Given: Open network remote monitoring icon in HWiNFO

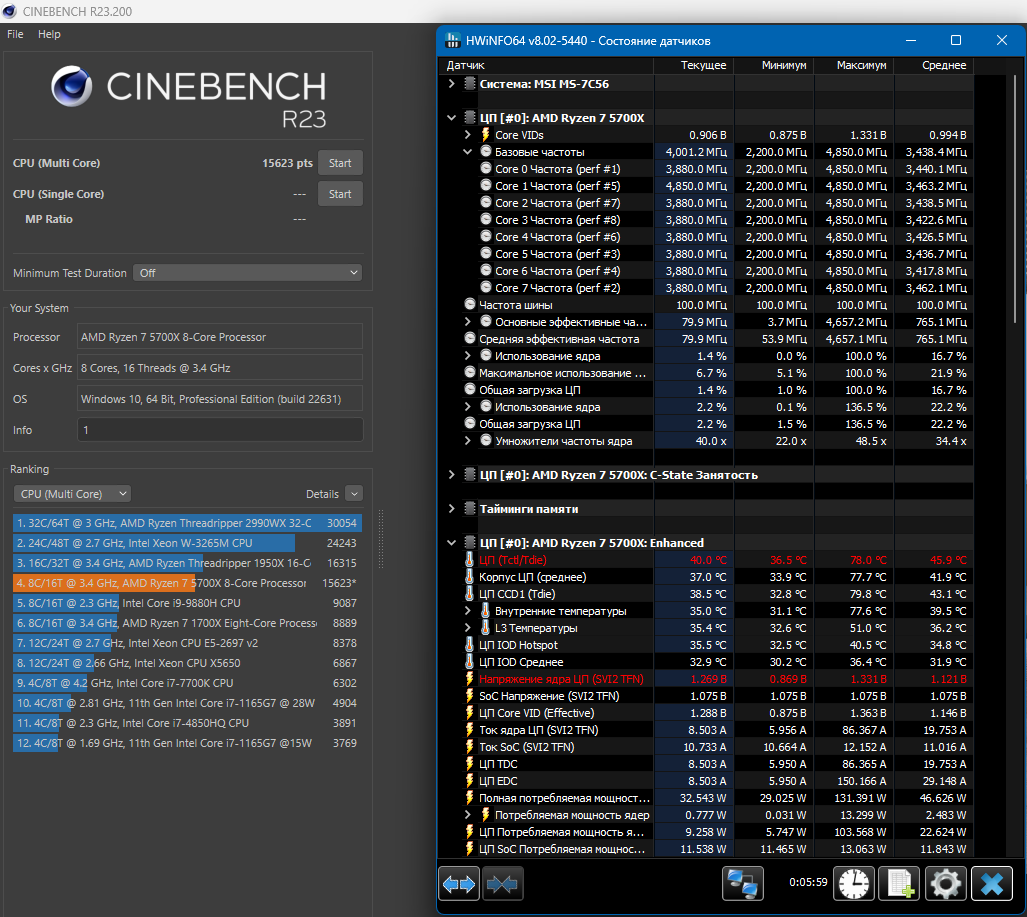Looking at the screenshot, I should (x=743, y=884).
